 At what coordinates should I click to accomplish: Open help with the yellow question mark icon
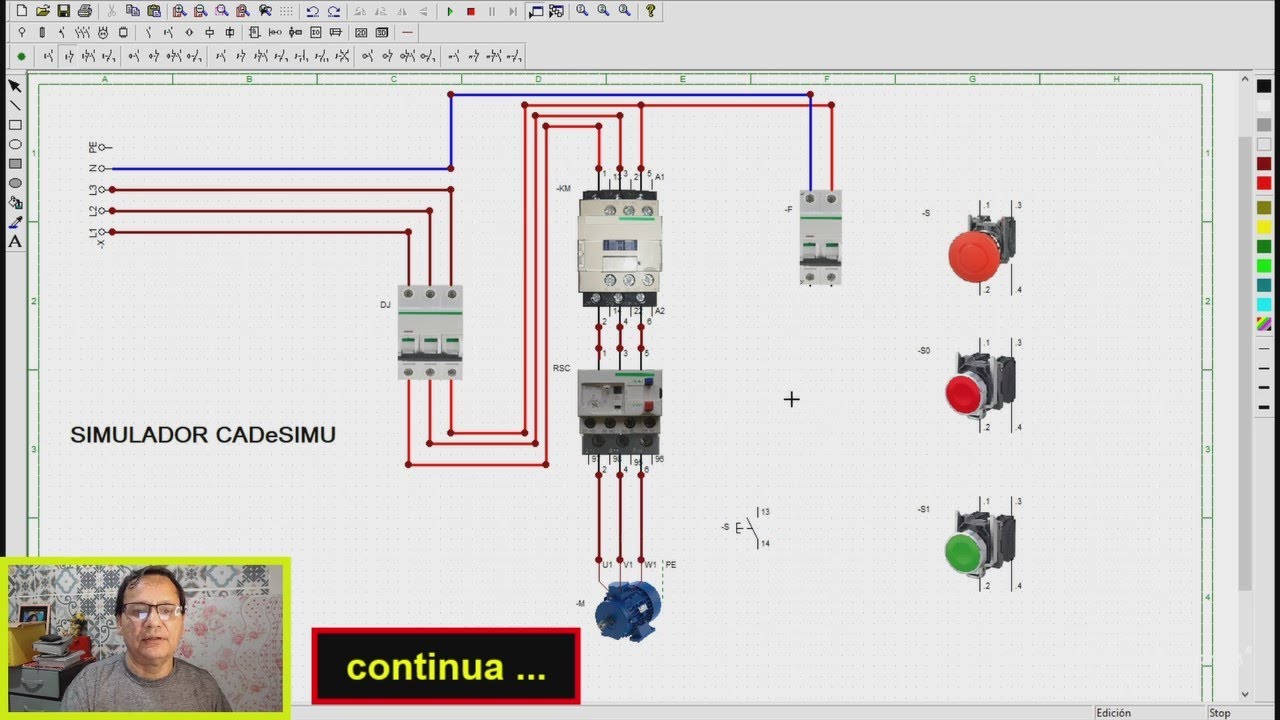point(650,11)
